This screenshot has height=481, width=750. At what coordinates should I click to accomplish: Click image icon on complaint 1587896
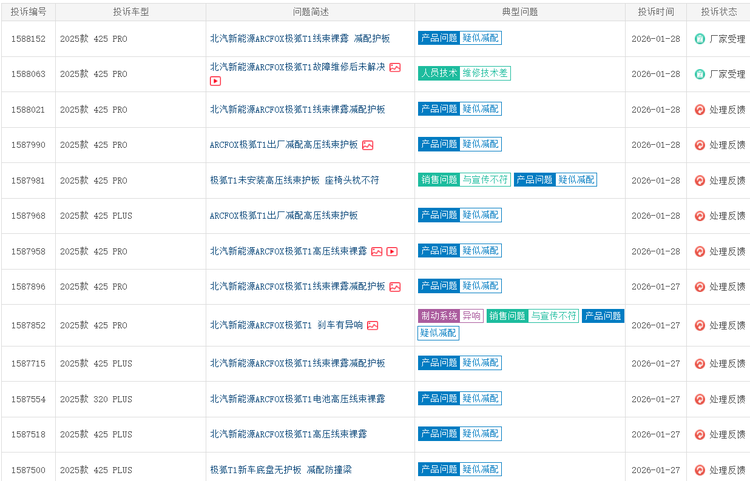(x=395, y=287)
